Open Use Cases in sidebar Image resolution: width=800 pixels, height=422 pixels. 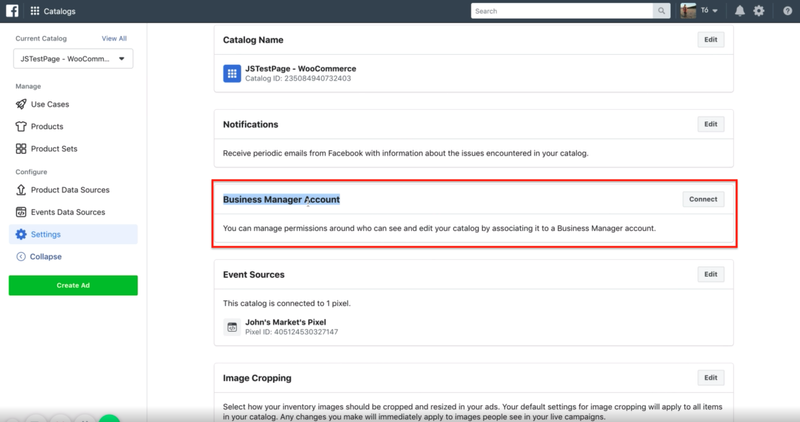49,104
